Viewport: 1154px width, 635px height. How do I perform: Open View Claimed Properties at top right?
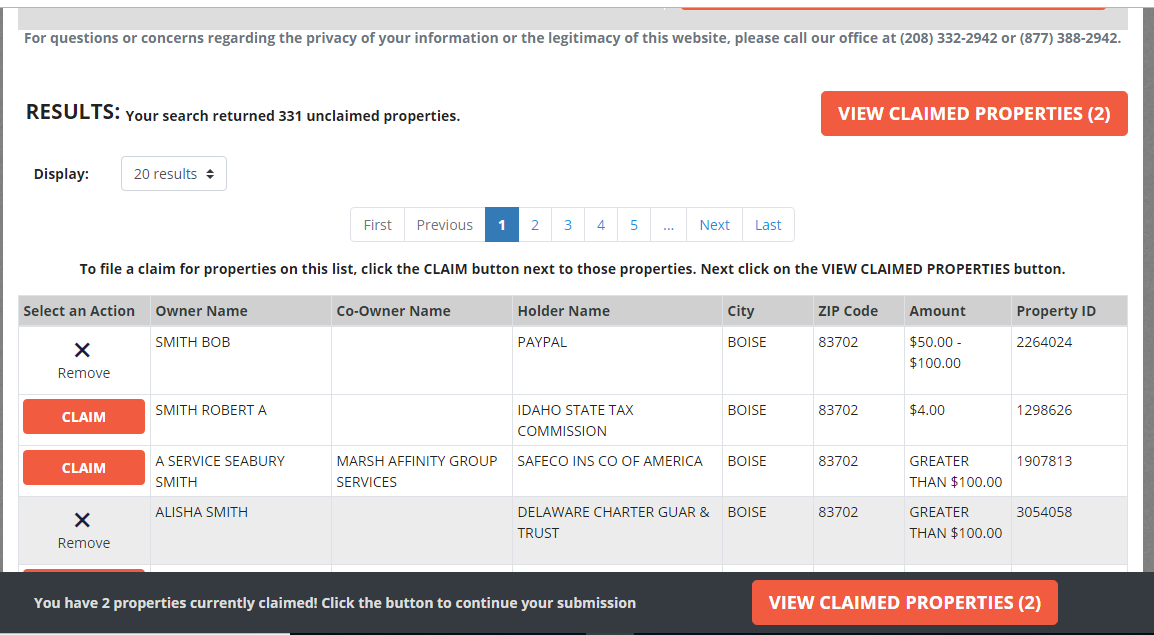click(x=973, y=113)
